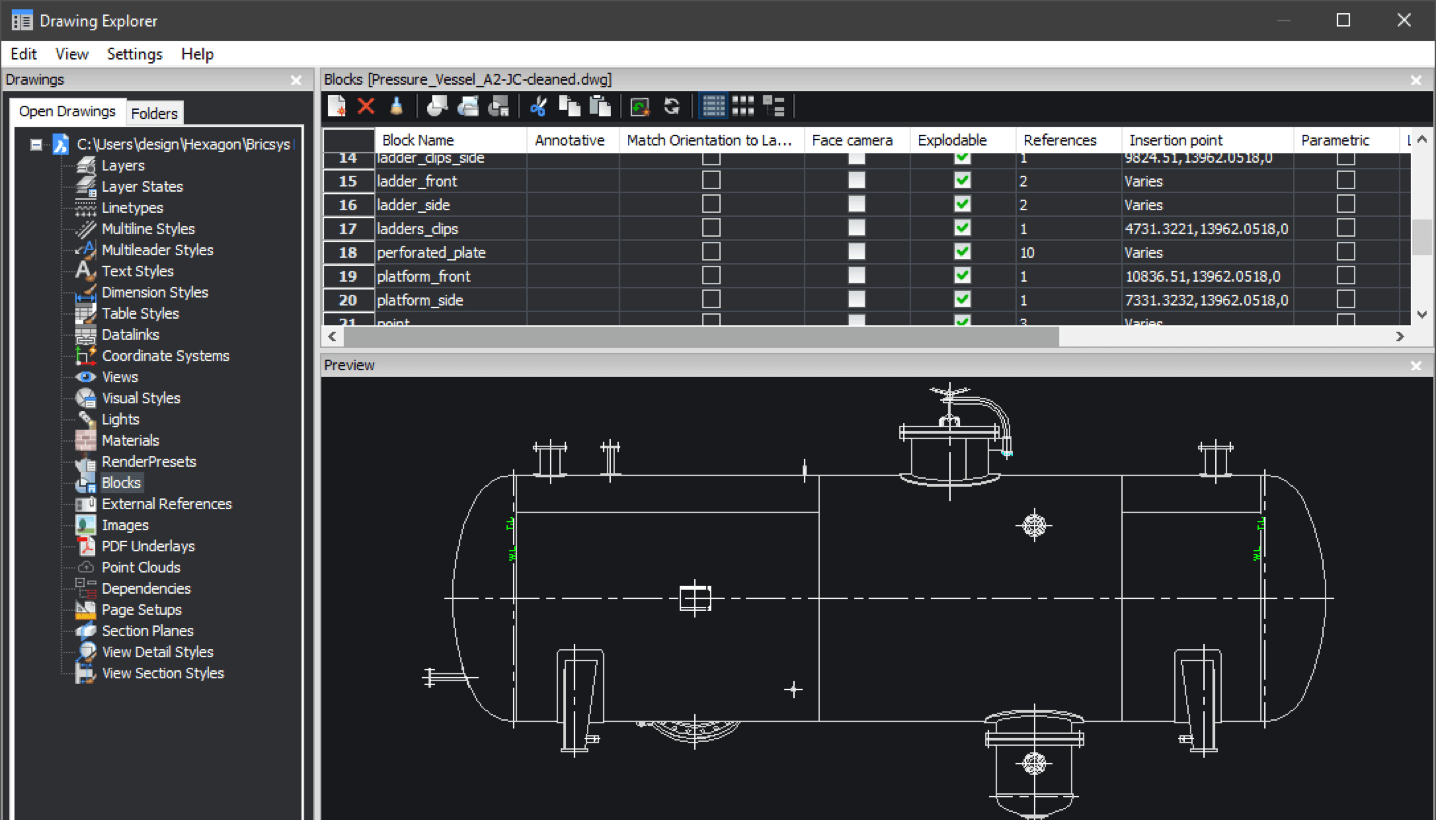Cut the selected block using the scissors icon
Viewport: 1436px width, 820px height.
pyautogui.click(x=537, y=105)
